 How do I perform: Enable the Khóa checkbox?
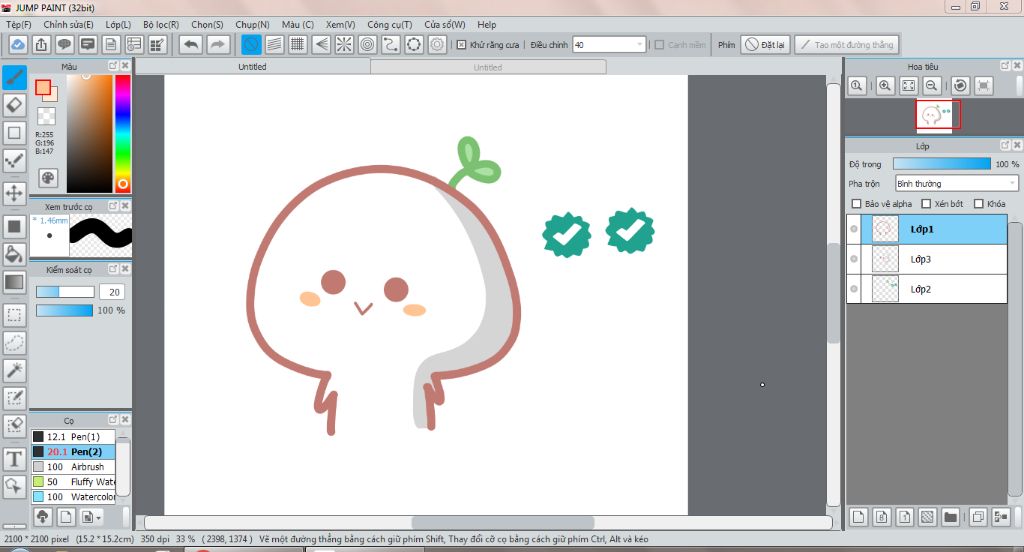click(x=979, y=204)
